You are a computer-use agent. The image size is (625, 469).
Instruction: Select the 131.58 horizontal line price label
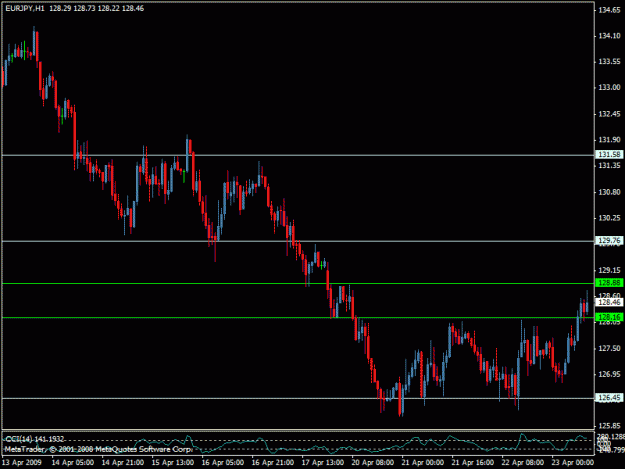609,154
